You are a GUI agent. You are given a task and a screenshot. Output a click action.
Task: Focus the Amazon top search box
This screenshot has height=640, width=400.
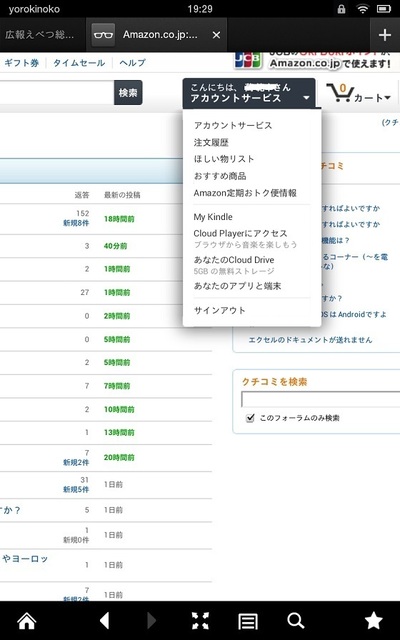click(x=57, y=93)
